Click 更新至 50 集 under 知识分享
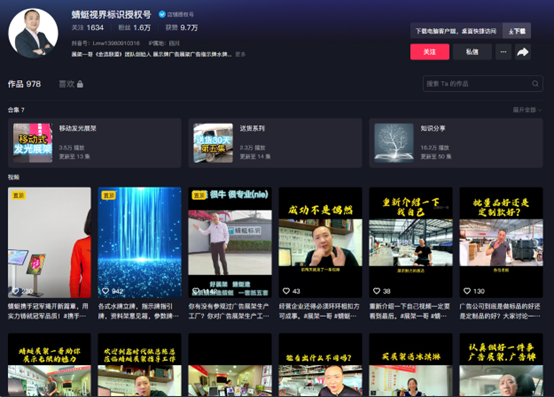The width and height of the screenshot is (554, 397). click(436, 156)
